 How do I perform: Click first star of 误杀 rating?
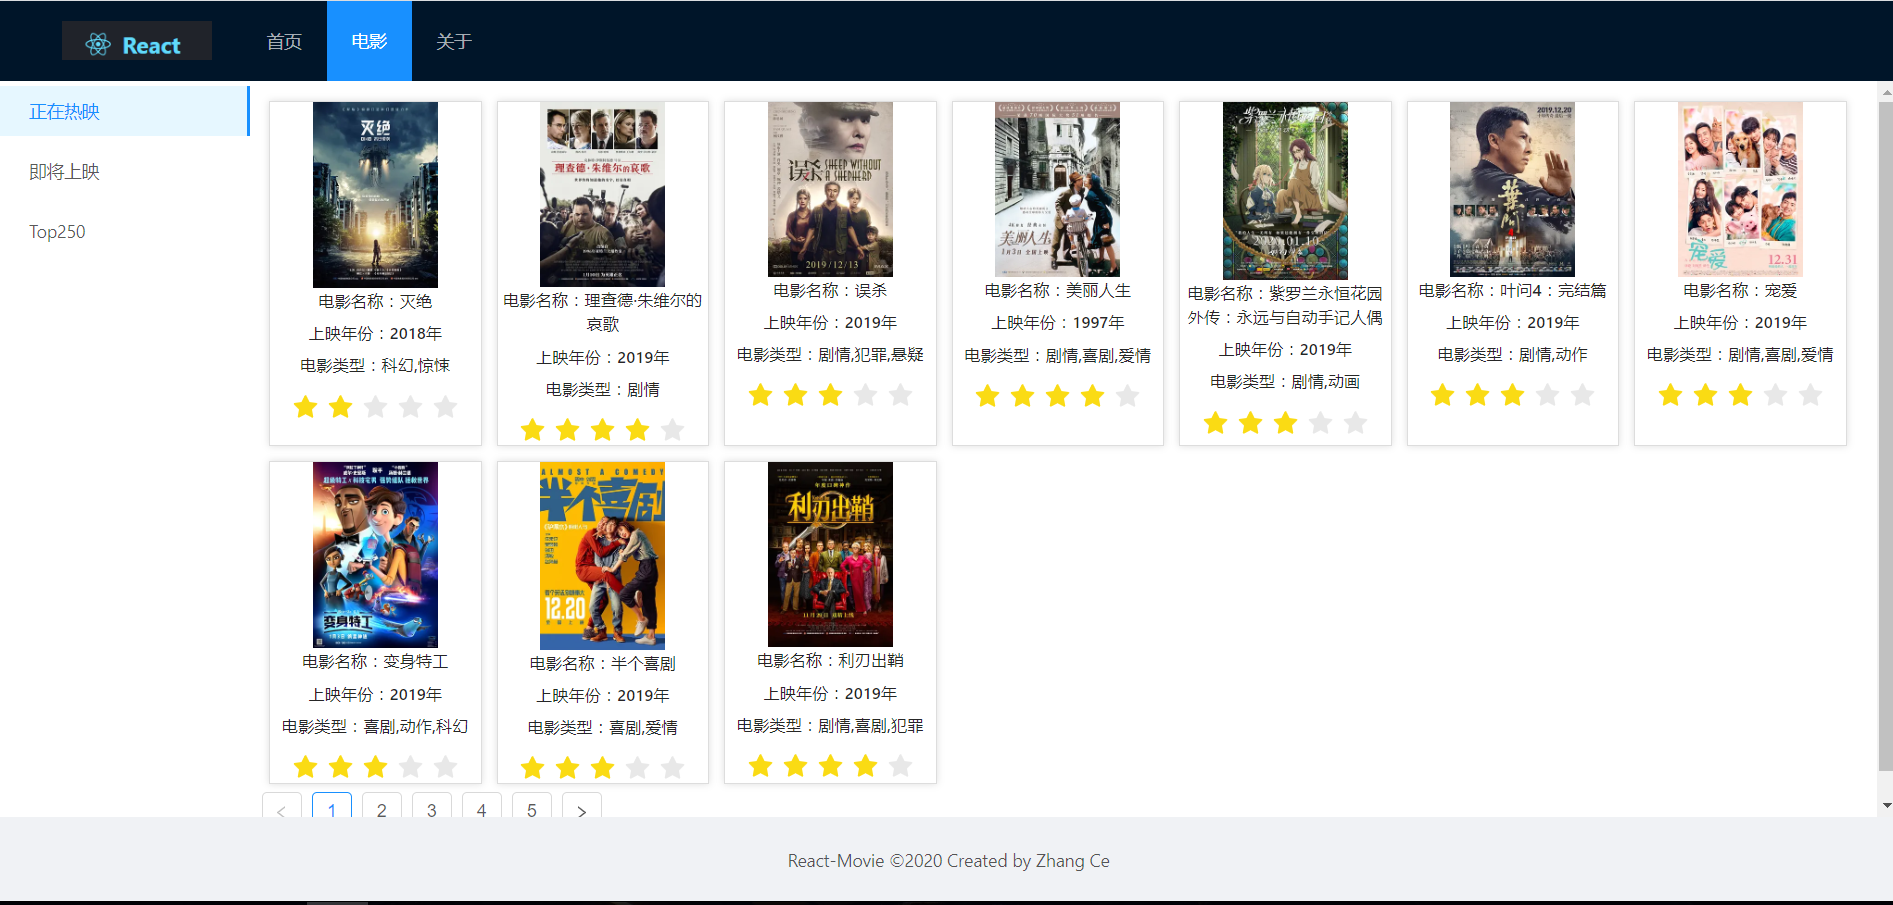click(761, 395)
